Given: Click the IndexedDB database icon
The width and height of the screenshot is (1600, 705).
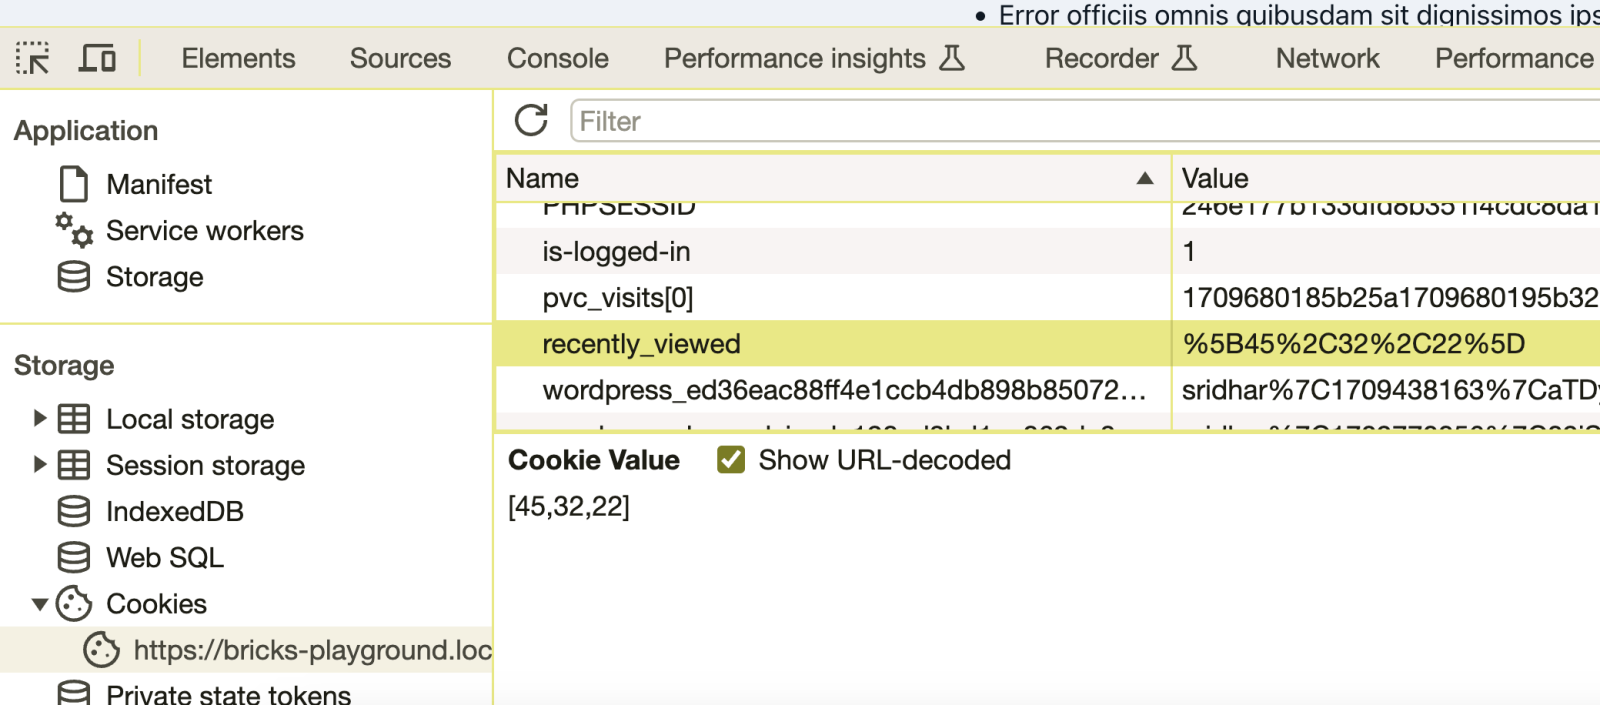Looking at the screenshot, I should (x=73, y=511).
